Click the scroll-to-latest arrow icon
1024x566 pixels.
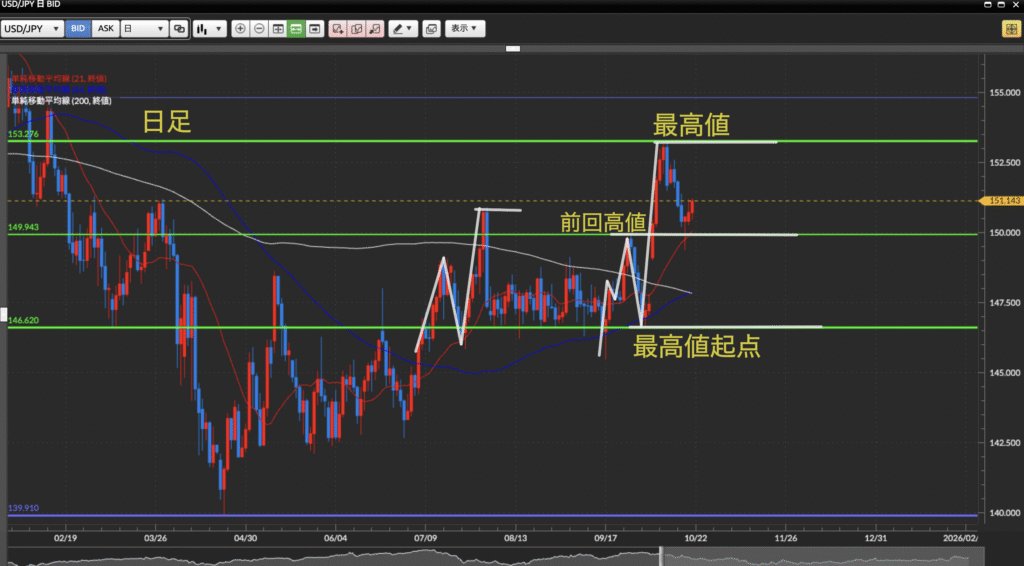[x=315, y=29]
